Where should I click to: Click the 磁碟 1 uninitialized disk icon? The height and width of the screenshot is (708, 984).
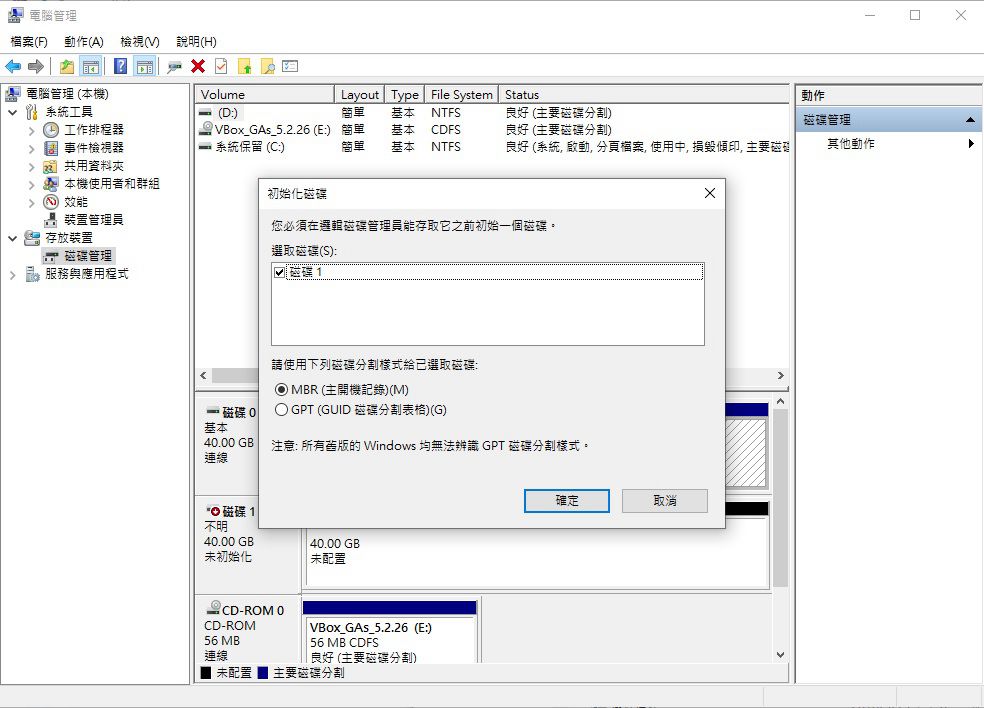tap(213, 511)
